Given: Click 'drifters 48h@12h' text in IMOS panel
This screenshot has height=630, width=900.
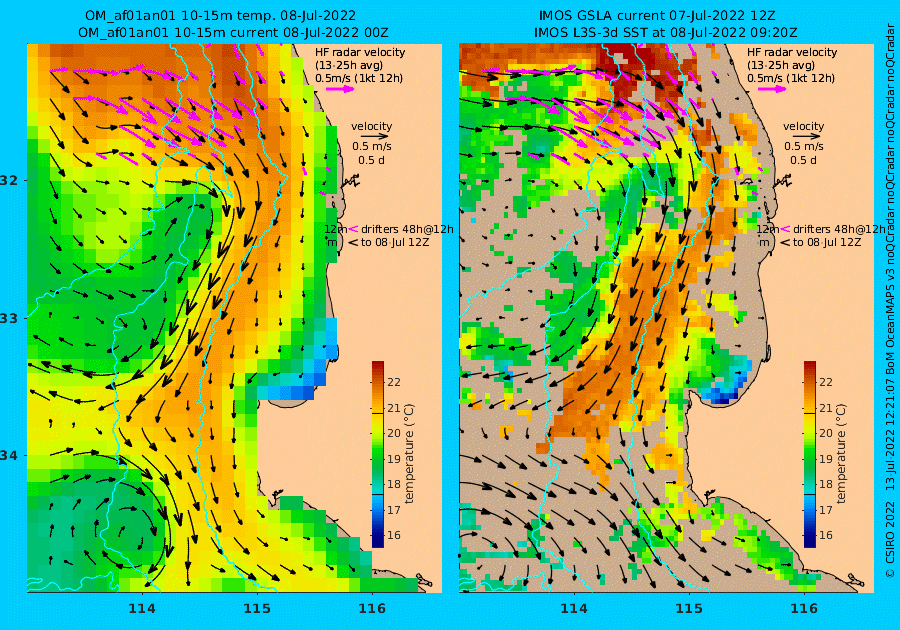Looking at the screenshot, I should coord(839,229).
